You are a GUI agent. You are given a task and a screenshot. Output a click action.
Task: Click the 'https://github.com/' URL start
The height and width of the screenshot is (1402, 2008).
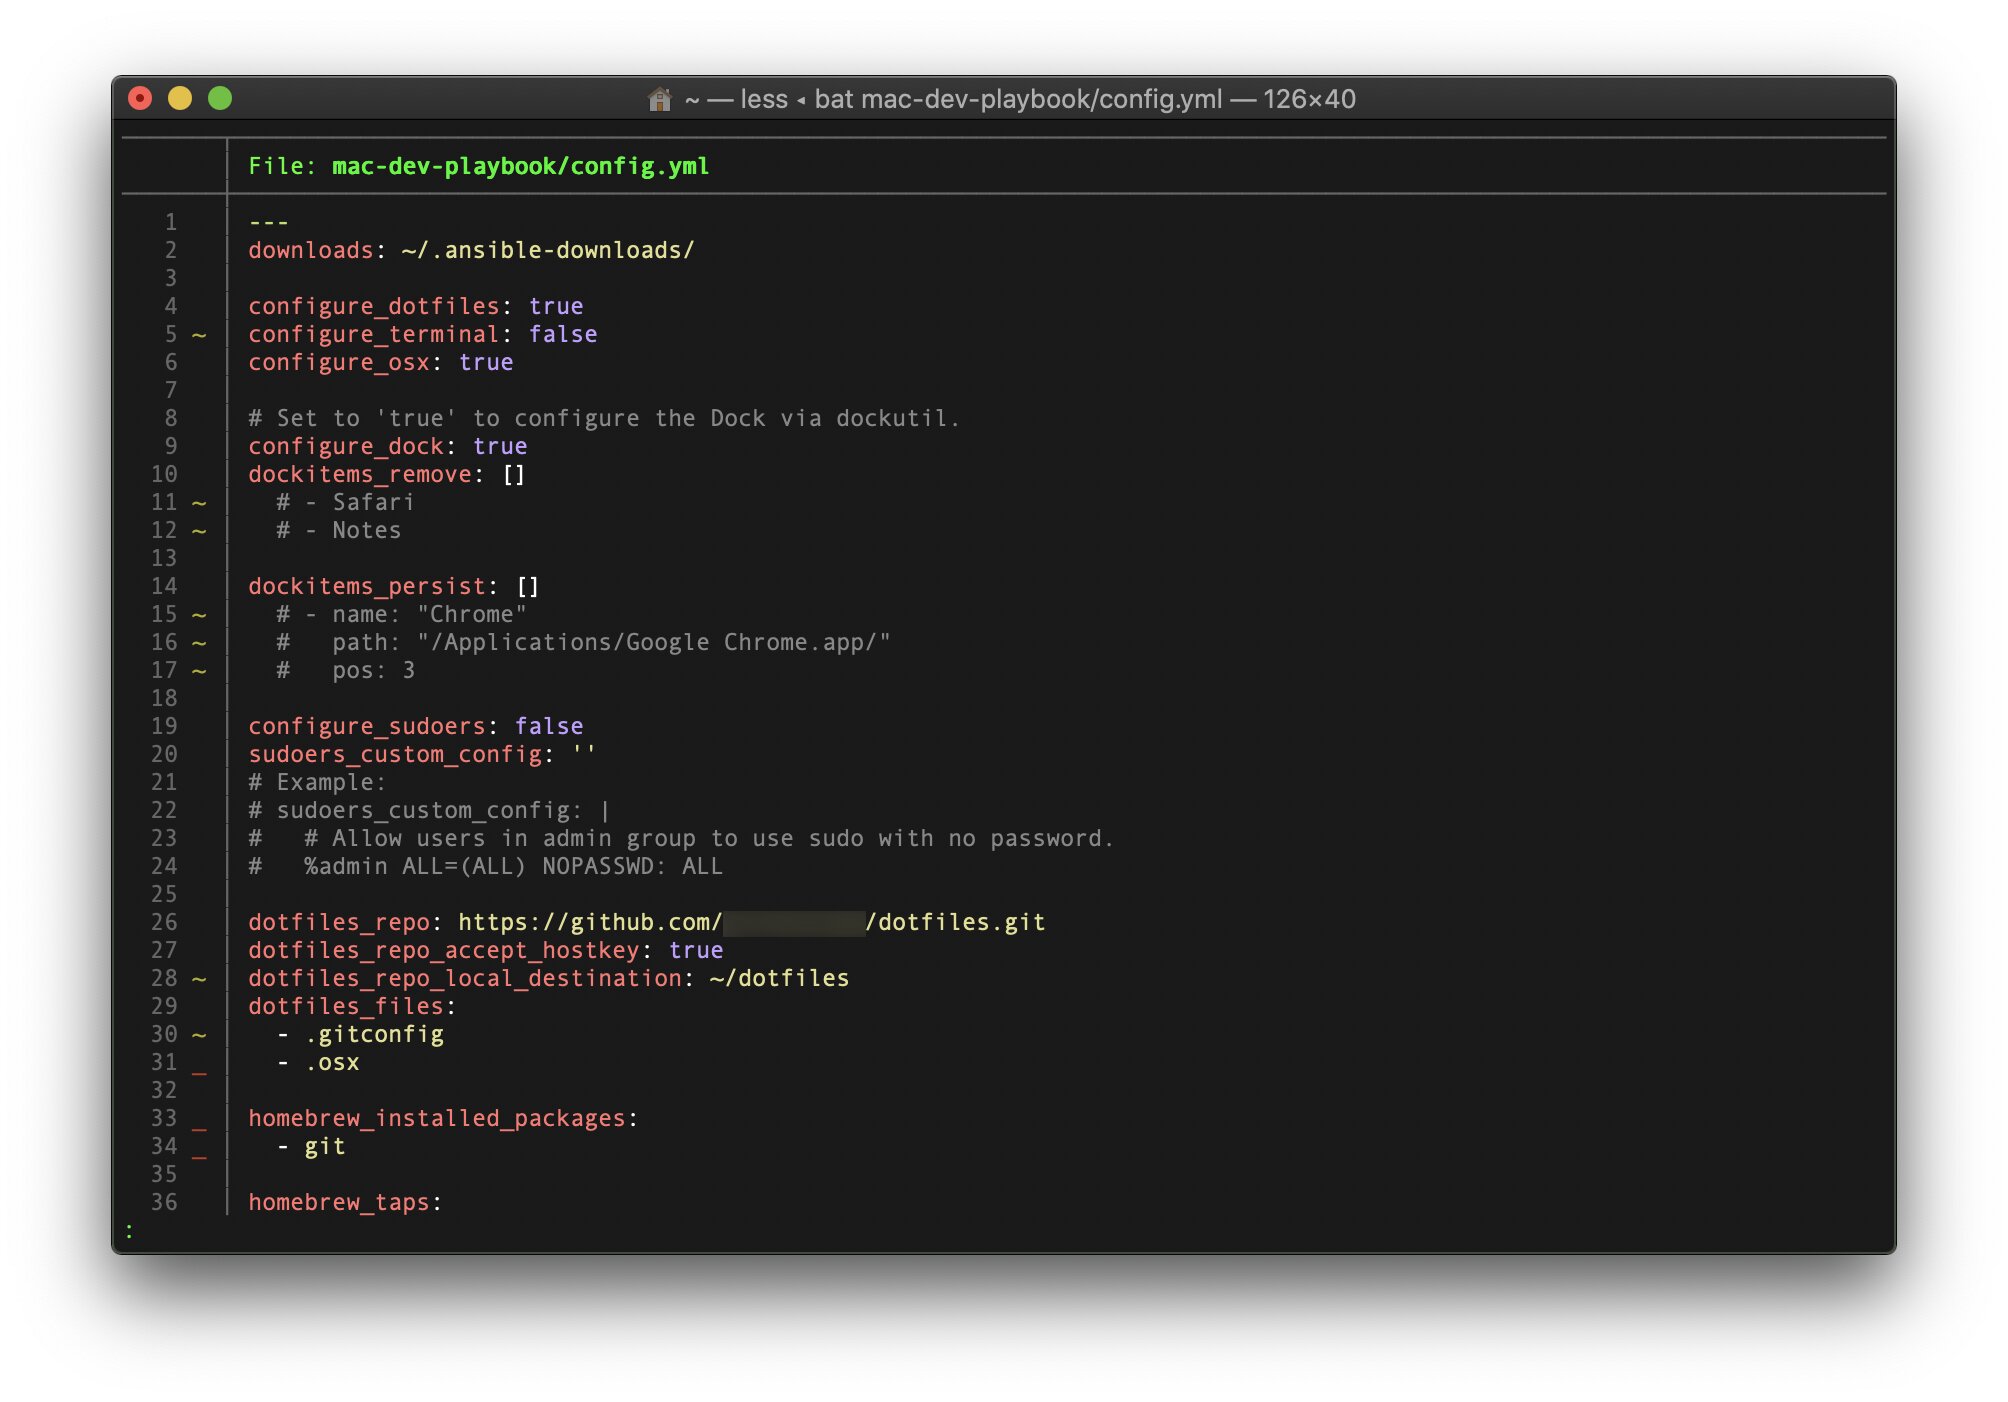[590, 922]
